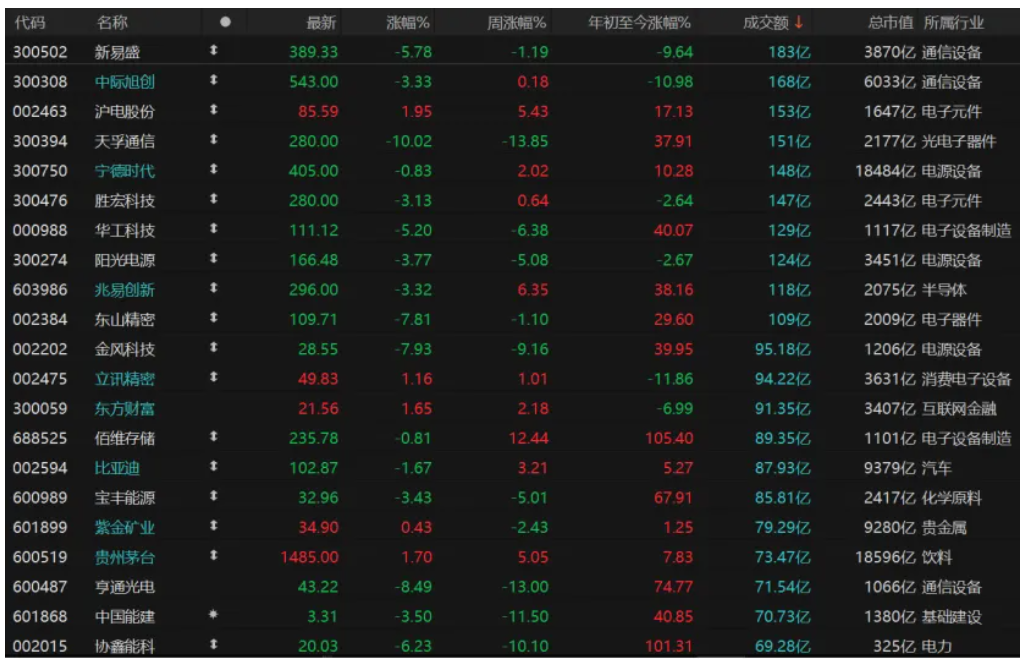The width and height of the screenshot is (1023, 662).
Task: Click the dot column header icon
Action: (225, 22)
